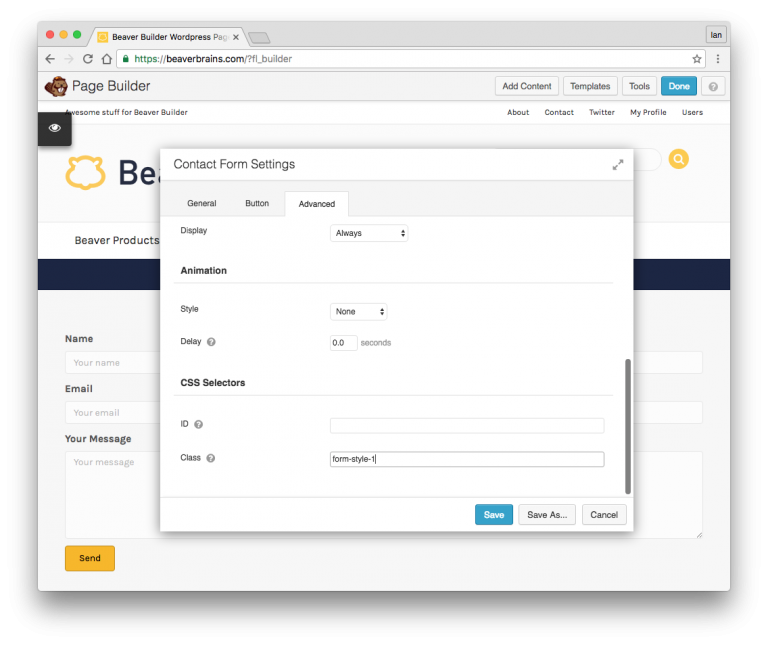Click the Your name input field

click(x=114, y=363)
